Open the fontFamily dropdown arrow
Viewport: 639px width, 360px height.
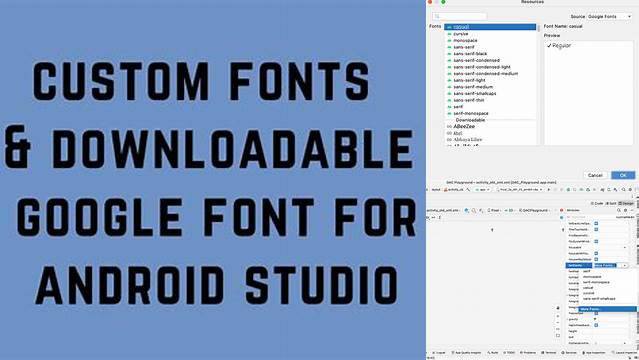click(x=625, y=265)
